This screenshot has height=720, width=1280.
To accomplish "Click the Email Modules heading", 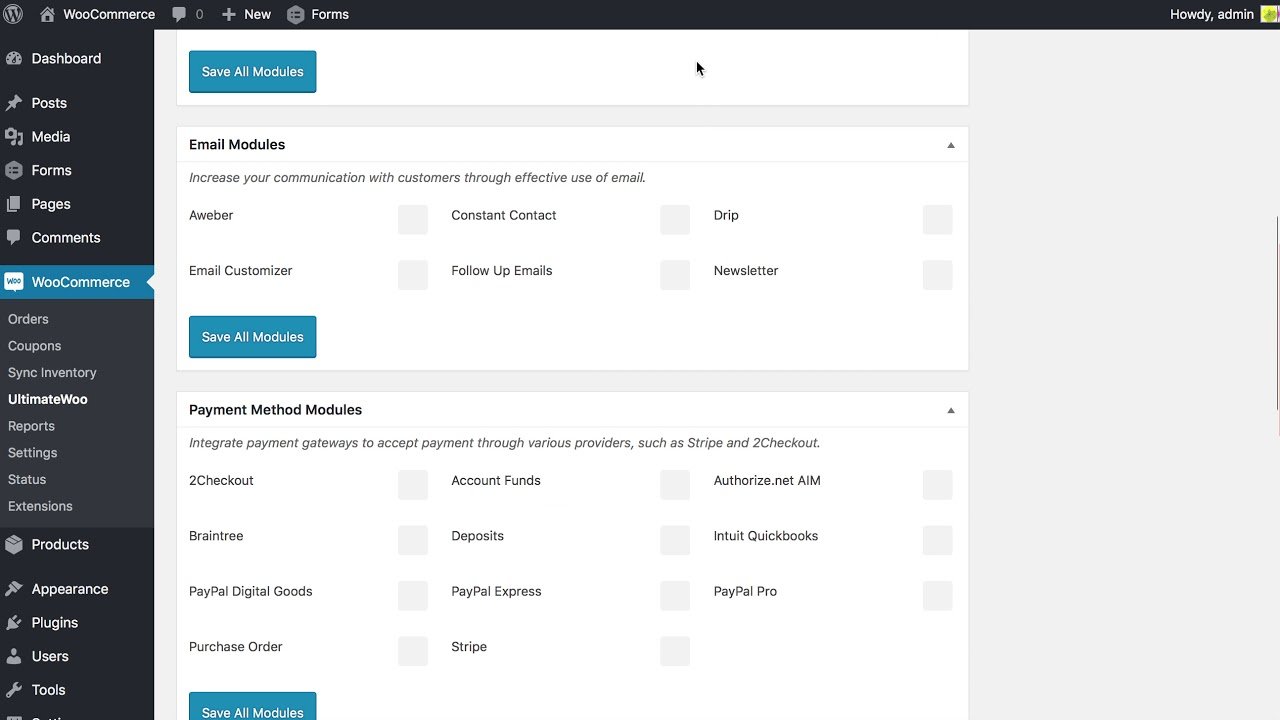I will 237,144.
